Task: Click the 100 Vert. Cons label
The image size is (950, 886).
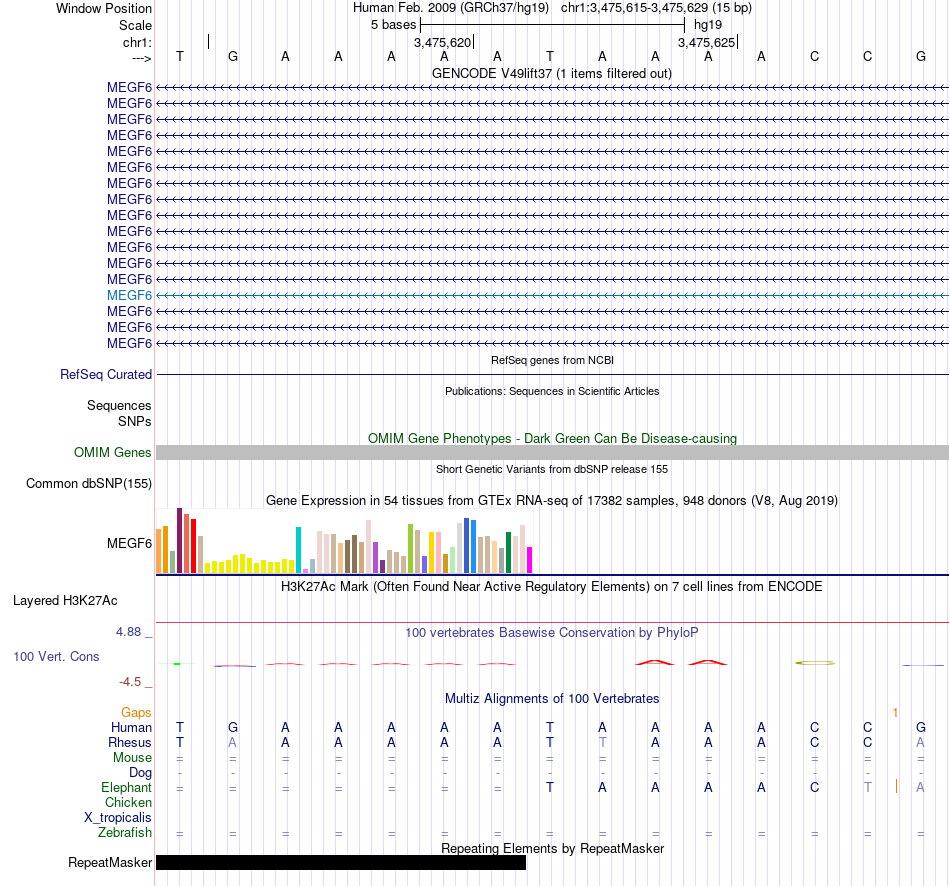Action: pos(56,656)
